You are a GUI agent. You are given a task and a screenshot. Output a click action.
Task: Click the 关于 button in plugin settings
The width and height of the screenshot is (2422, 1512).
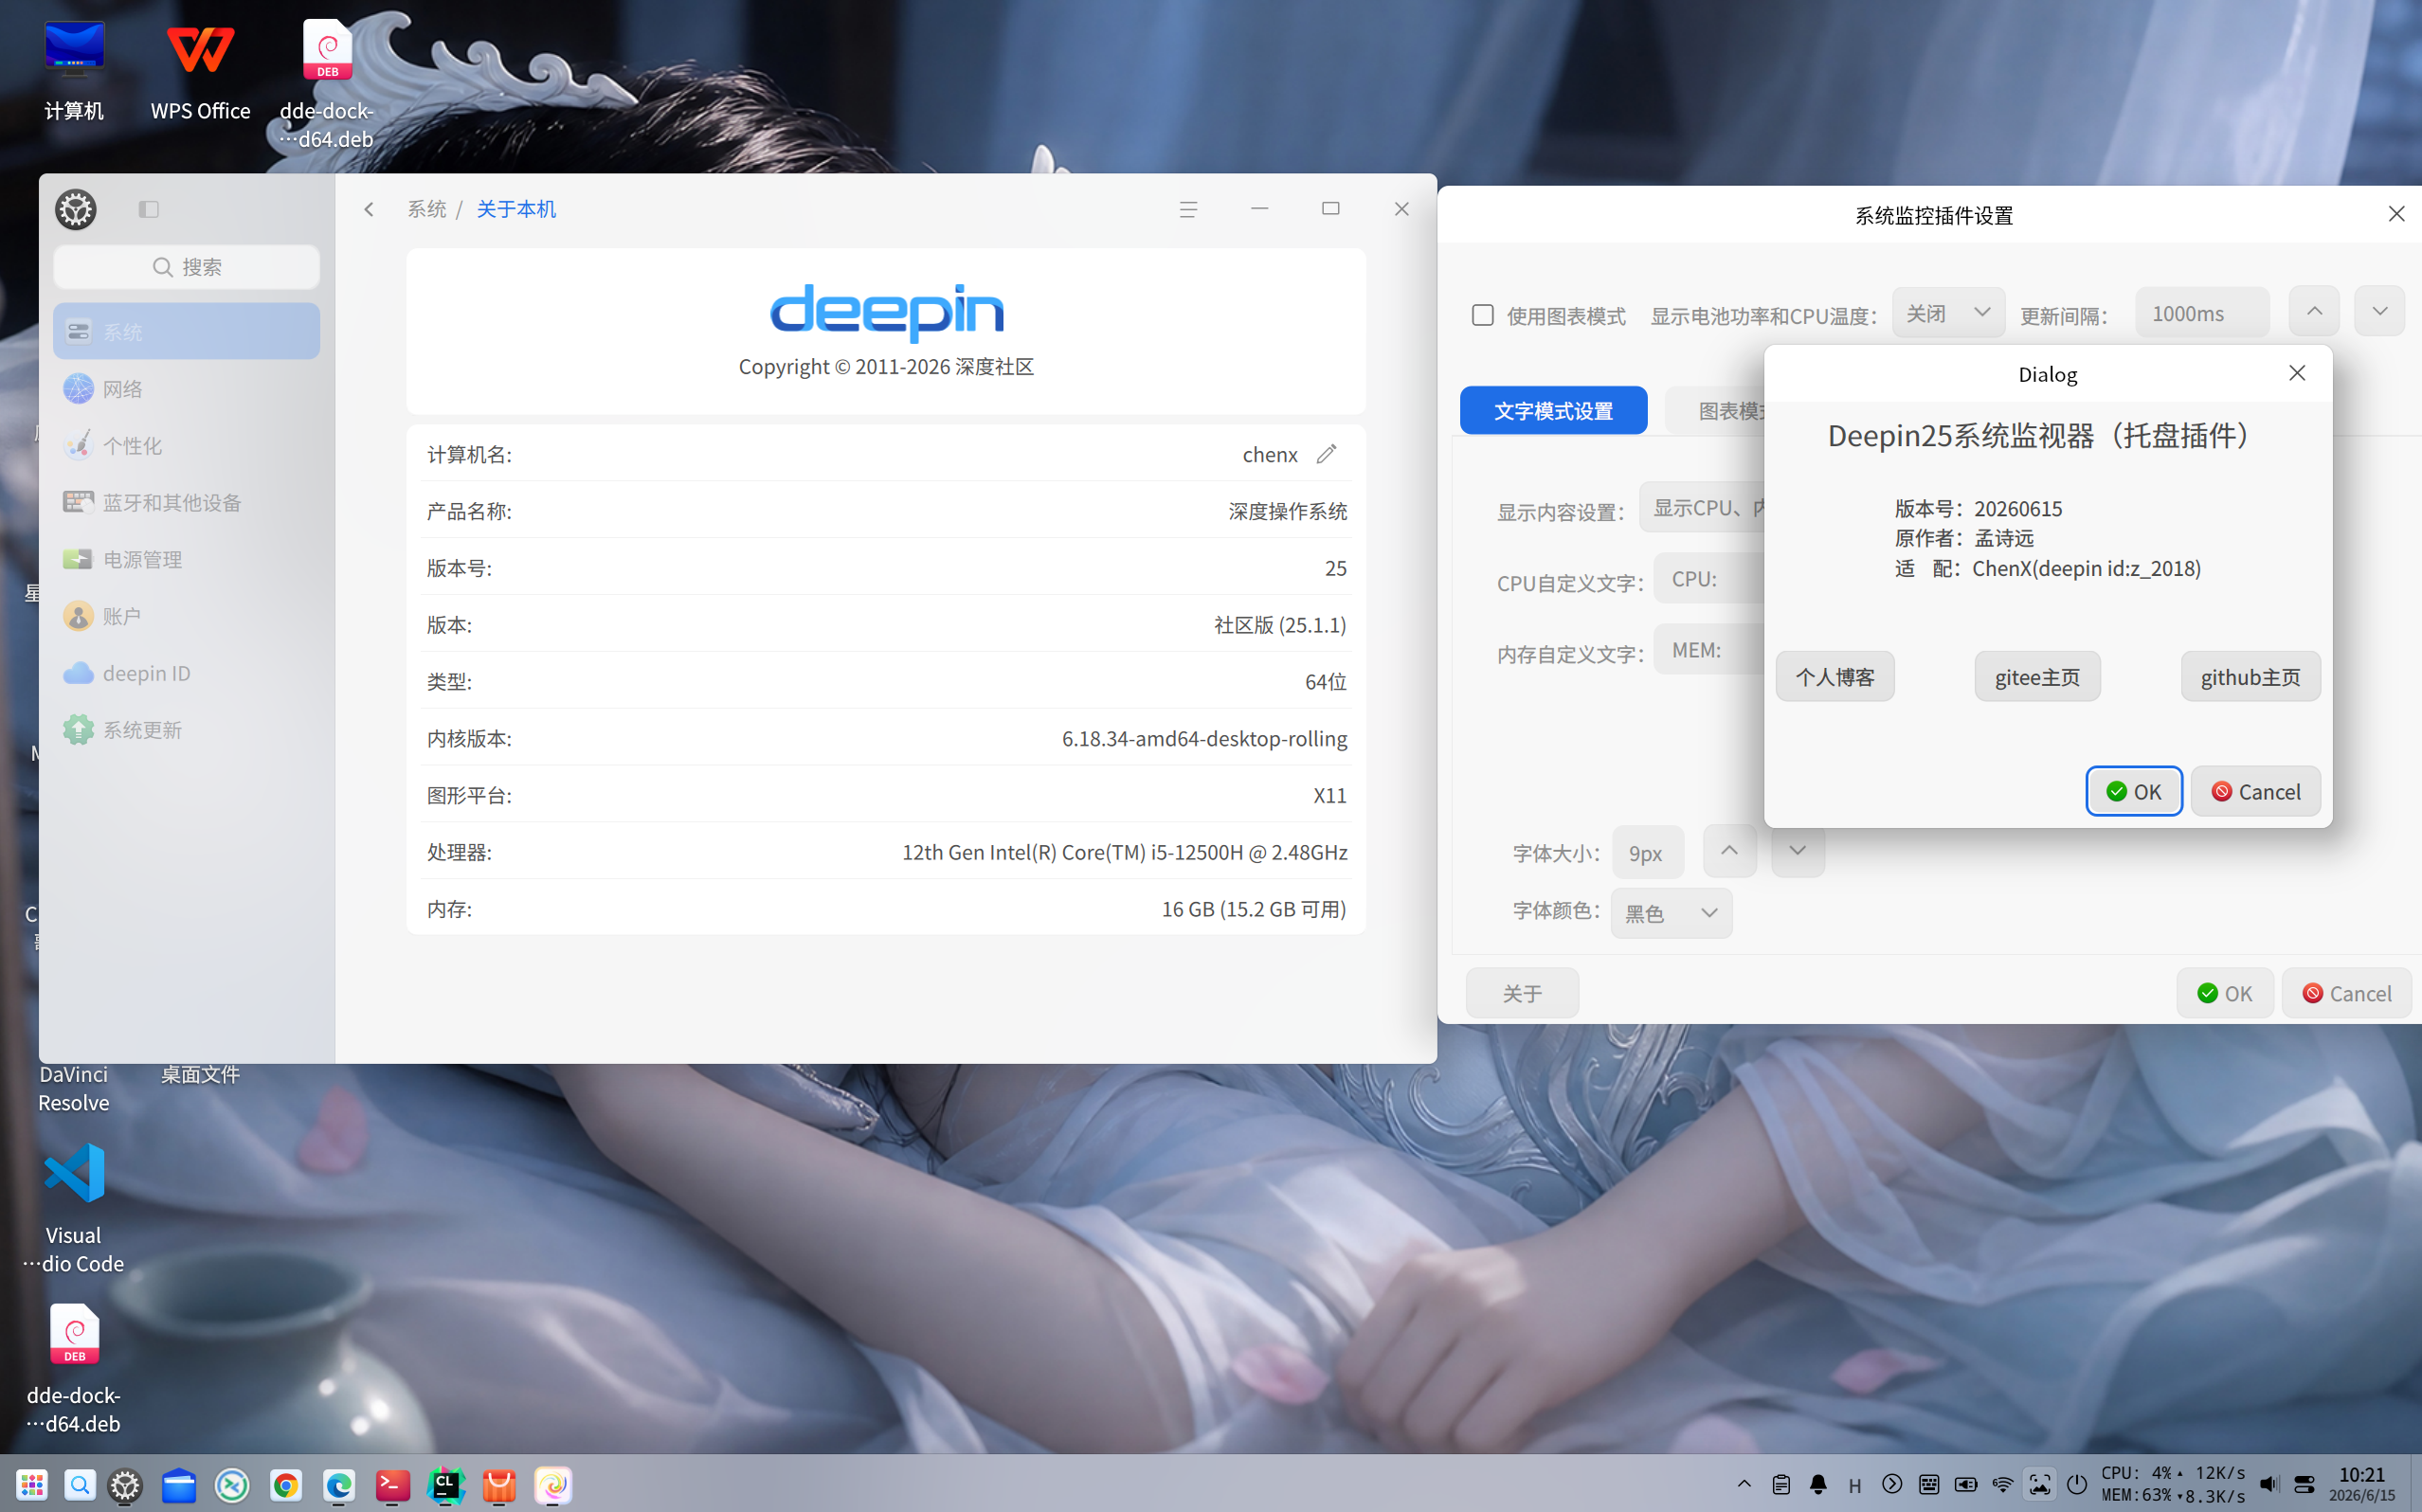(x=1522, y=993)
